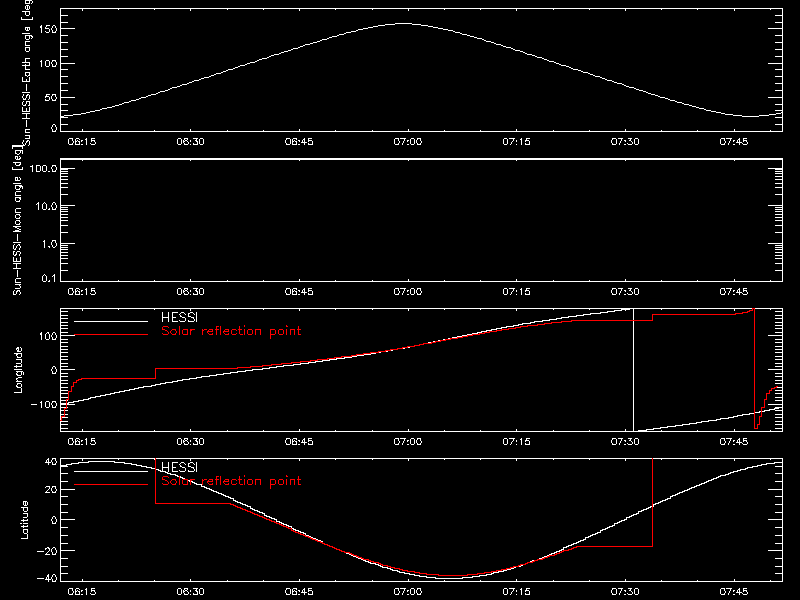Click 07:30 time label under Latitude plot
This screenshot has height=600, width=800.
625,591
